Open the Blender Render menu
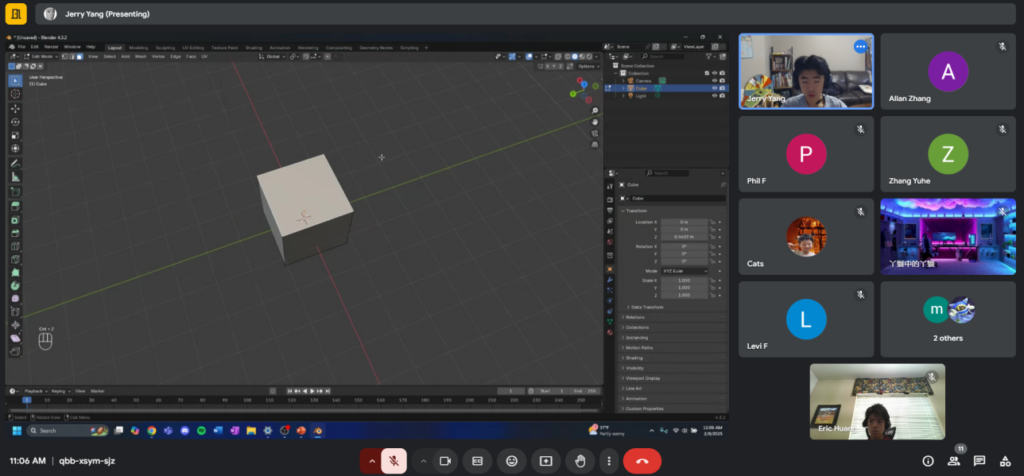 51,47
